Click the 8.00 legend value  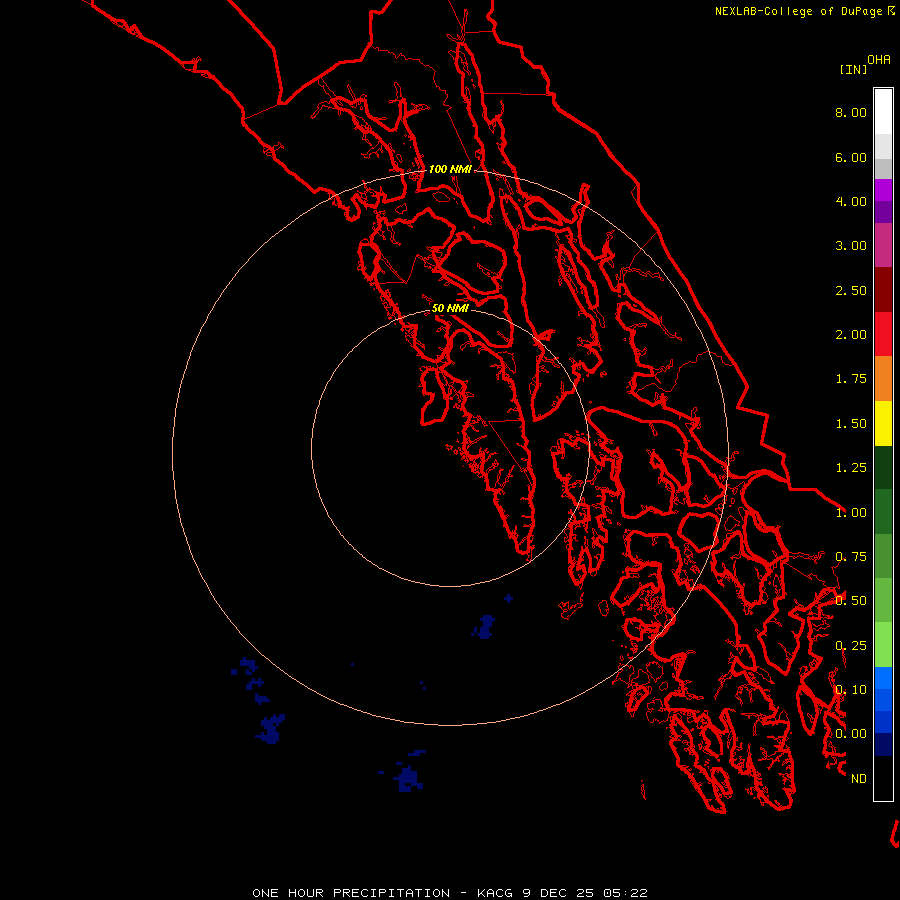click(x=851, y=112)
